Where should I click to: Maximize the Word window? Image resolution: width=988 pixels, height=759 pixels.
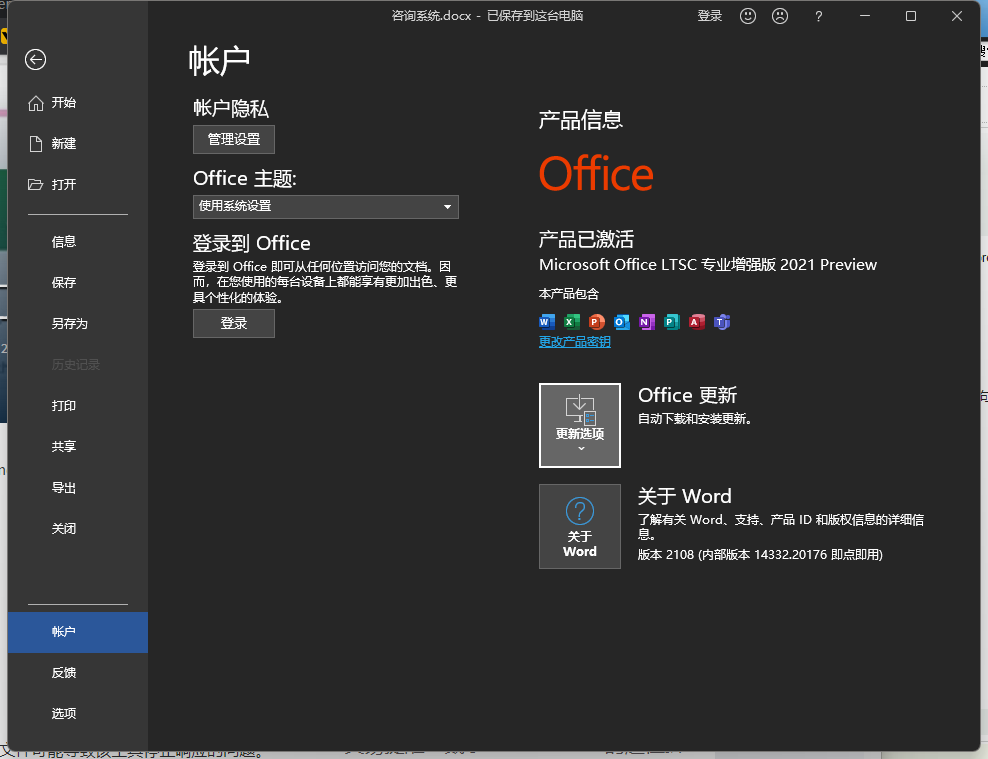click(911, 16)
